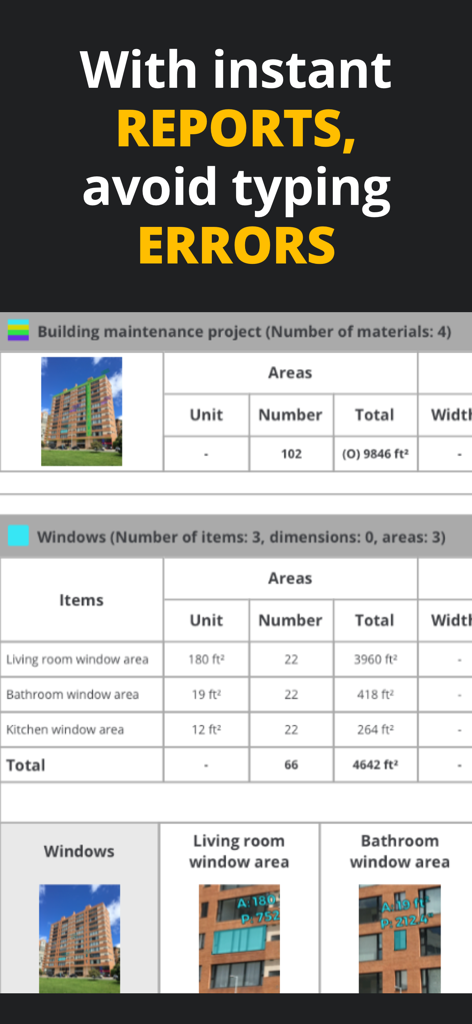Select the Building maintenance project header title
Screen dimensions: 472x1024
(x=244, y=332)
